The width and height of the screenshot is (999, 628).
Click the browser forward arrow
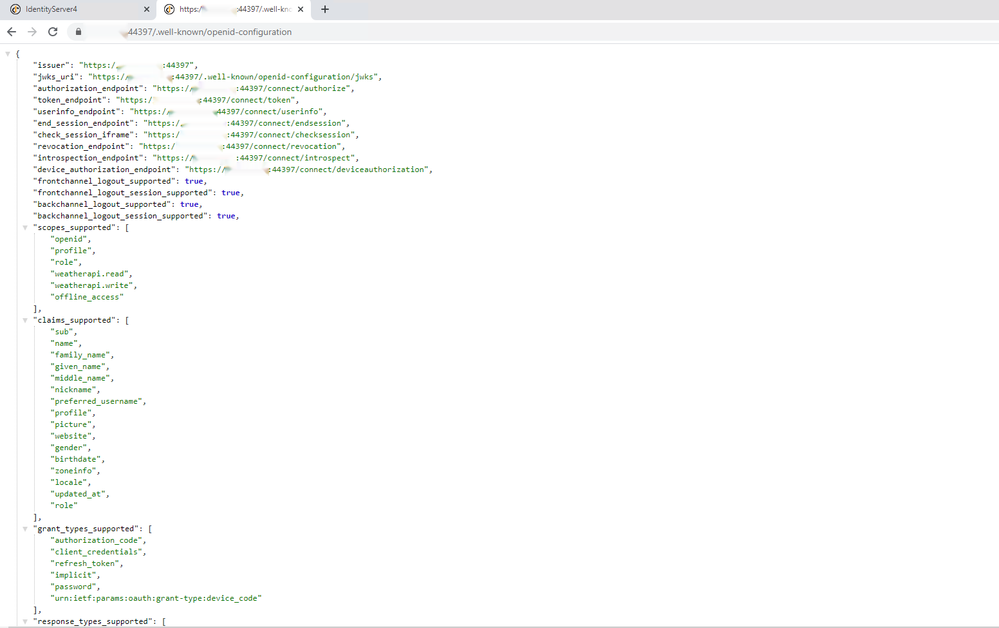point(32,32)
